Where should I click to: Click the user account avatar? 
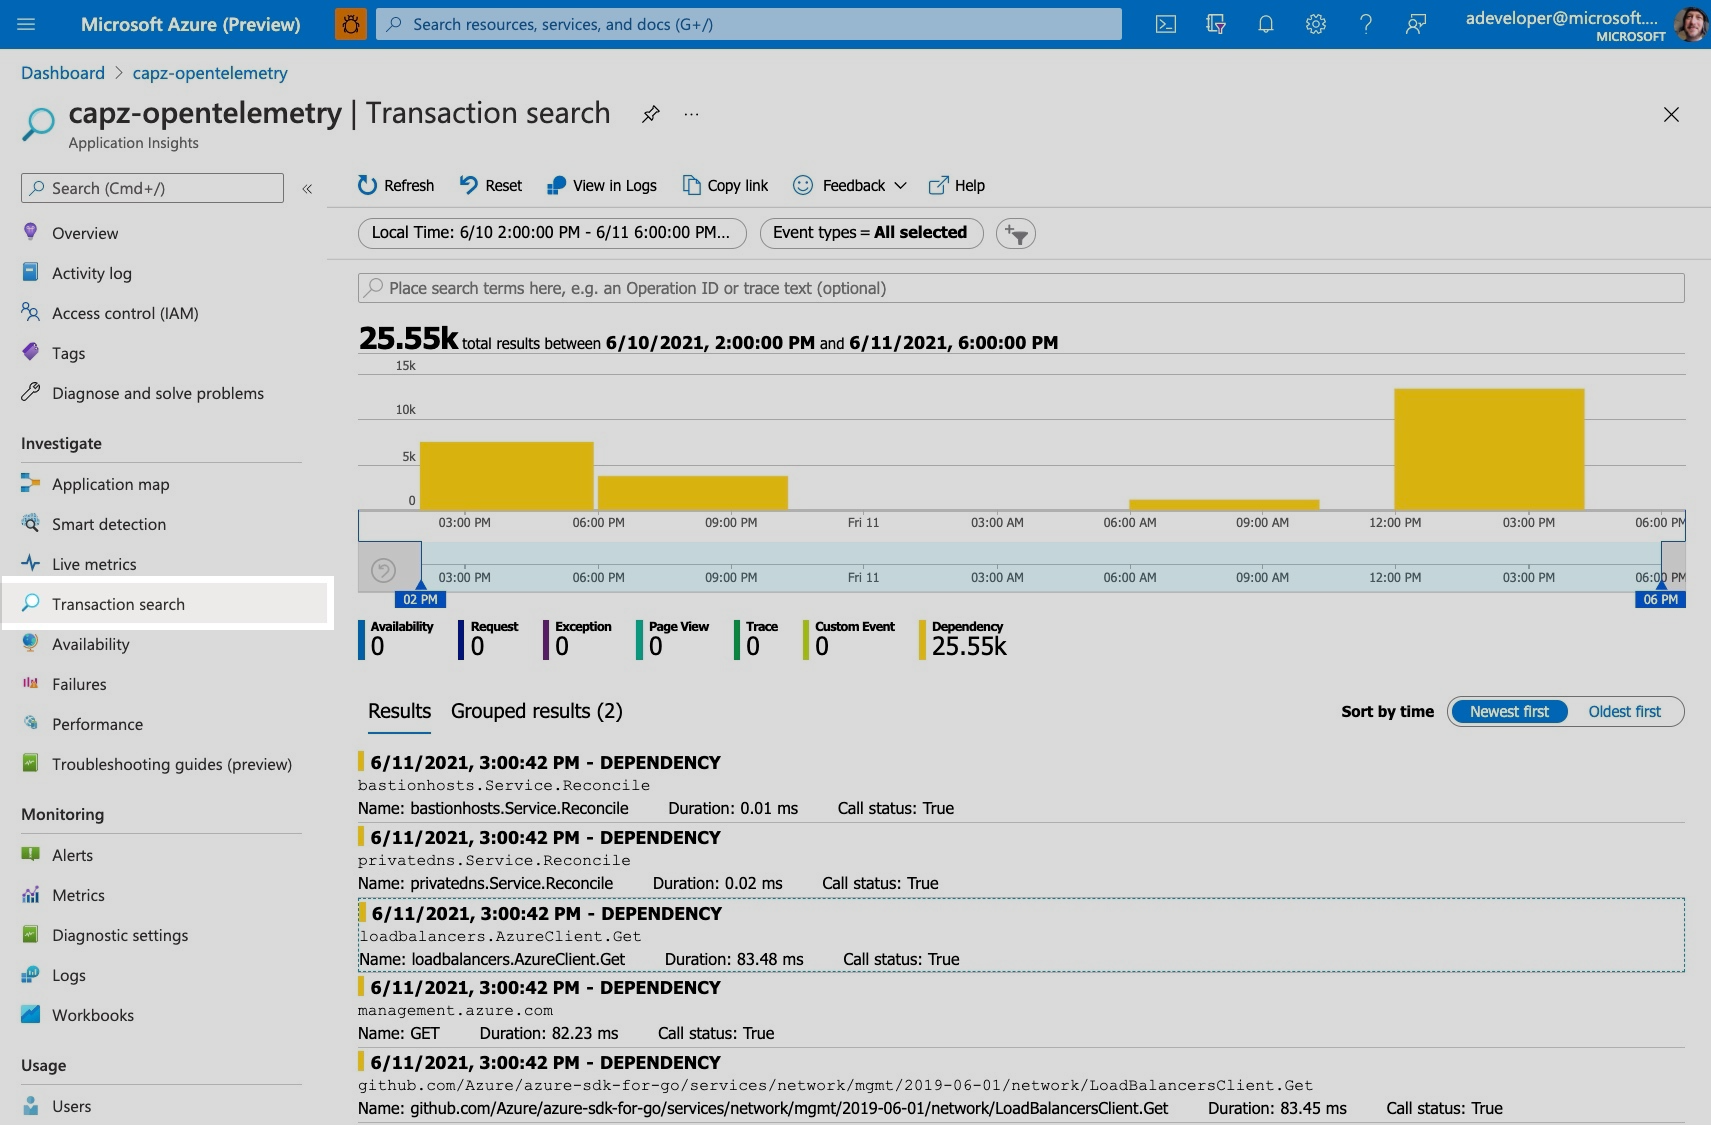point(1690,24)
